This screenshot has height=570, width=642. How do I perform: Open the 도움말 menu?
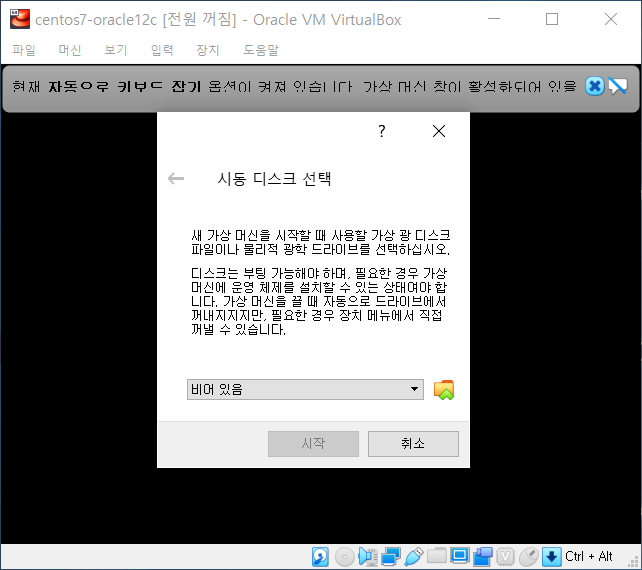[x=261, y=50]
